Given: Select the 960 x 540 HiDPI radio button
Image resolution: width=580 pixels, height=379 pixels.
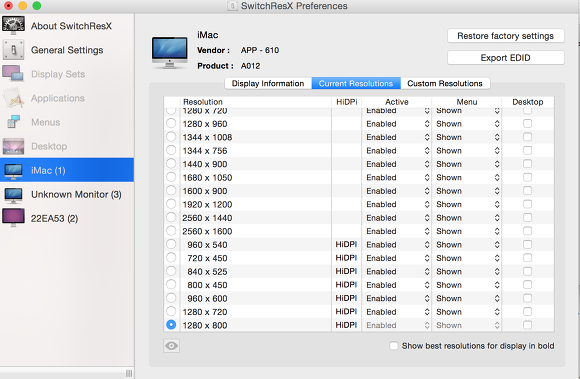Looking at the screenshot, I should 171,244.
